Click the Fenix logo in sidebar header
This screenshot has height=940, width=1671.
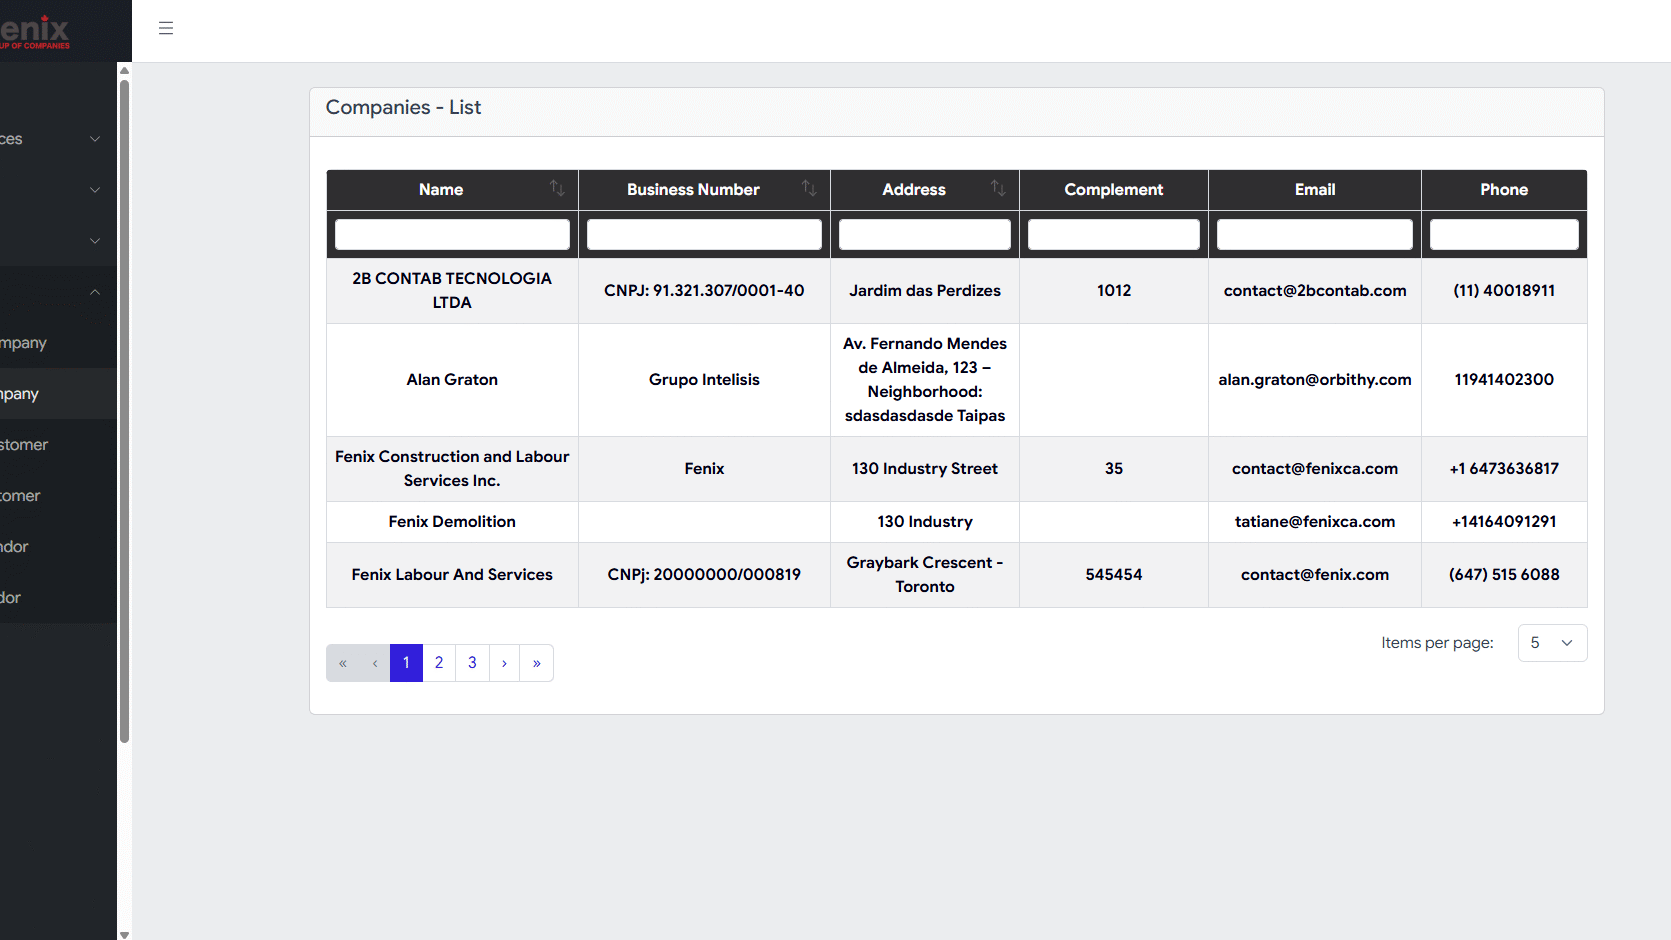tap(35, 31)
